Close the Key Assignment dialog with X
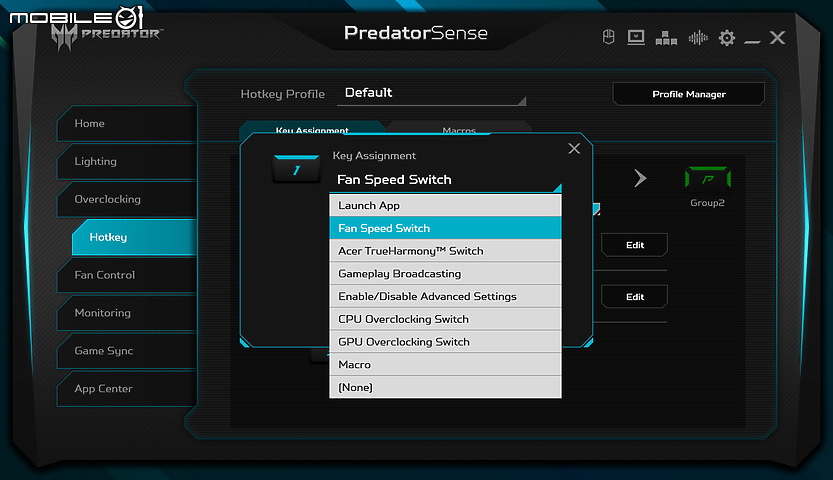 tap(574, 149)
